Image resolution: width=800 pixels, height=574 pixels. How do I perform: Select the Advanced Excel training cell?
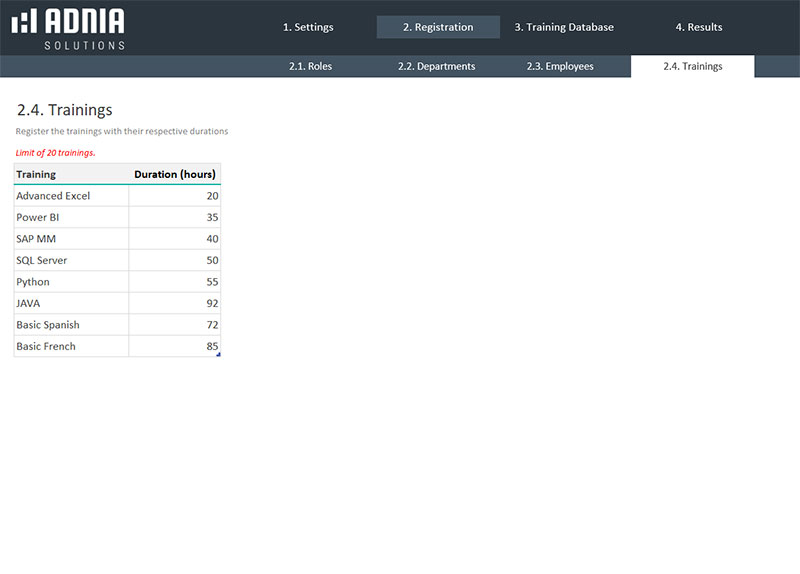click(71, 196)
